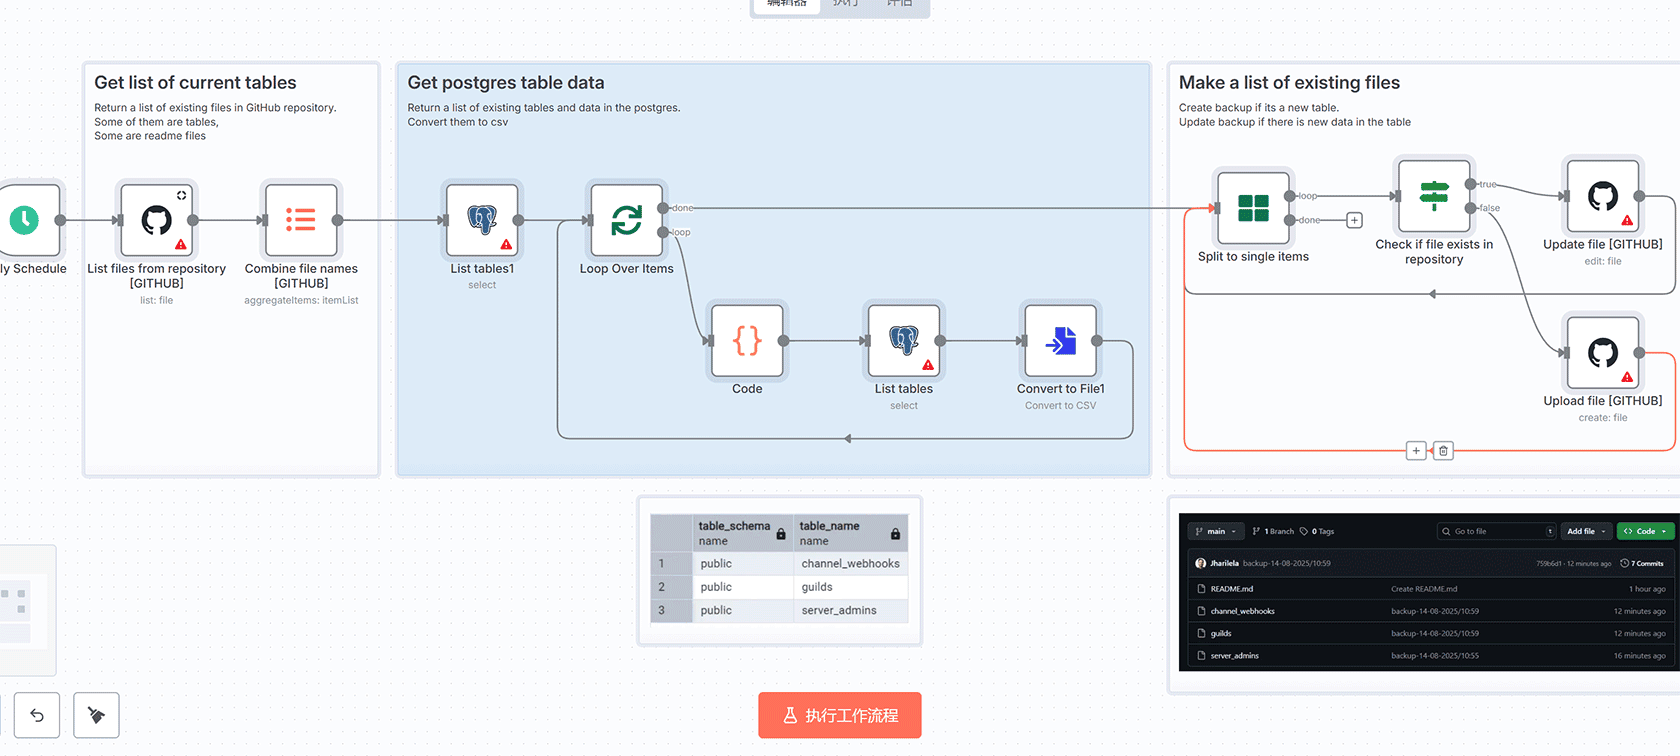
Task: Expand the main branch dropdown
Action: pos(1216,531)
